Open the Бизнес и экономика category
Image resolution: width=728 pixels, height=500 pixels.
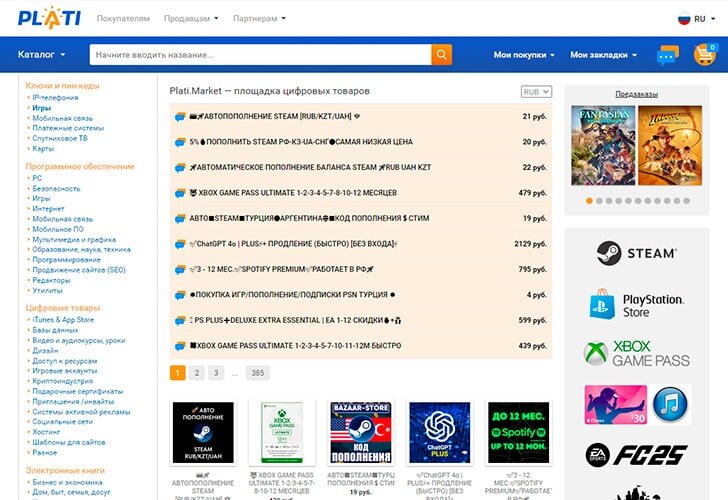pyautogui.click(x=67, y=482)
